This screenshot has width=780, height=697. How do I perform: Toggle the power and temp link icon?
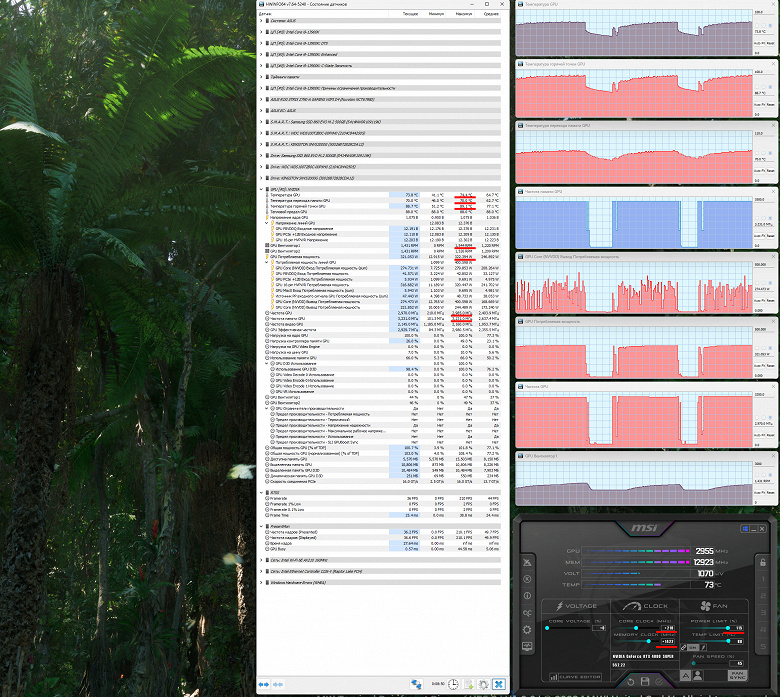pos(683,647)
